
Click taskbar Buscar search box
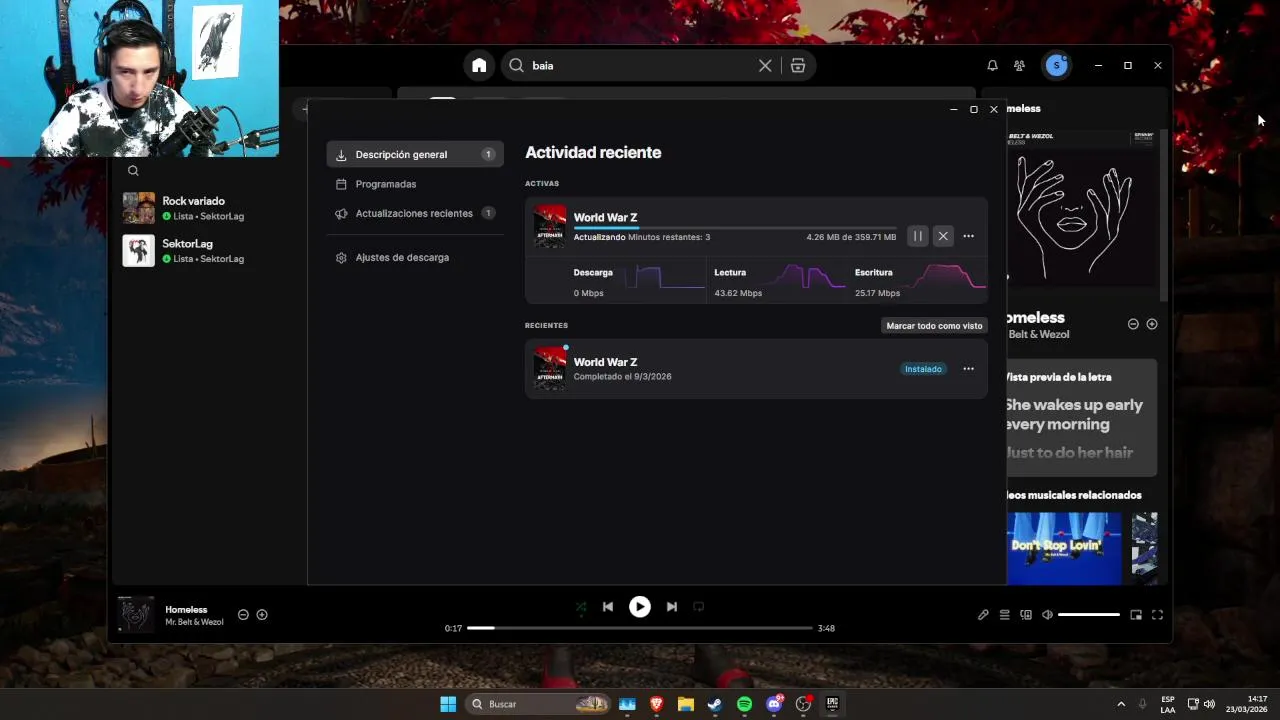539,704
